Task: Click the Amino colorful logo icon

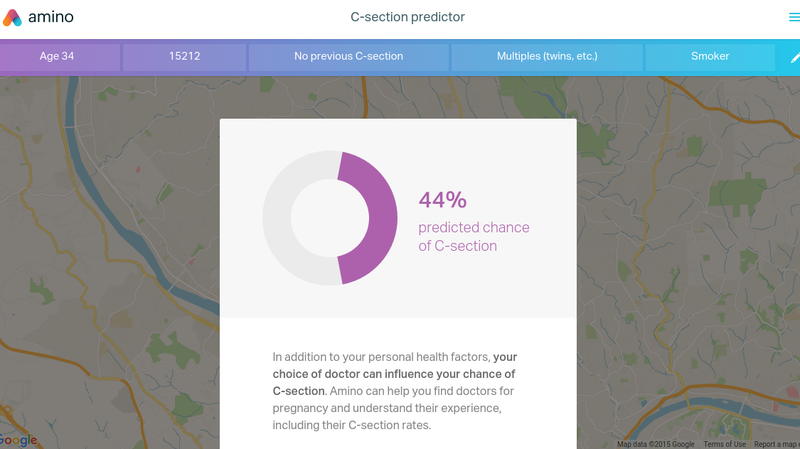Action: tap(12, 17)
